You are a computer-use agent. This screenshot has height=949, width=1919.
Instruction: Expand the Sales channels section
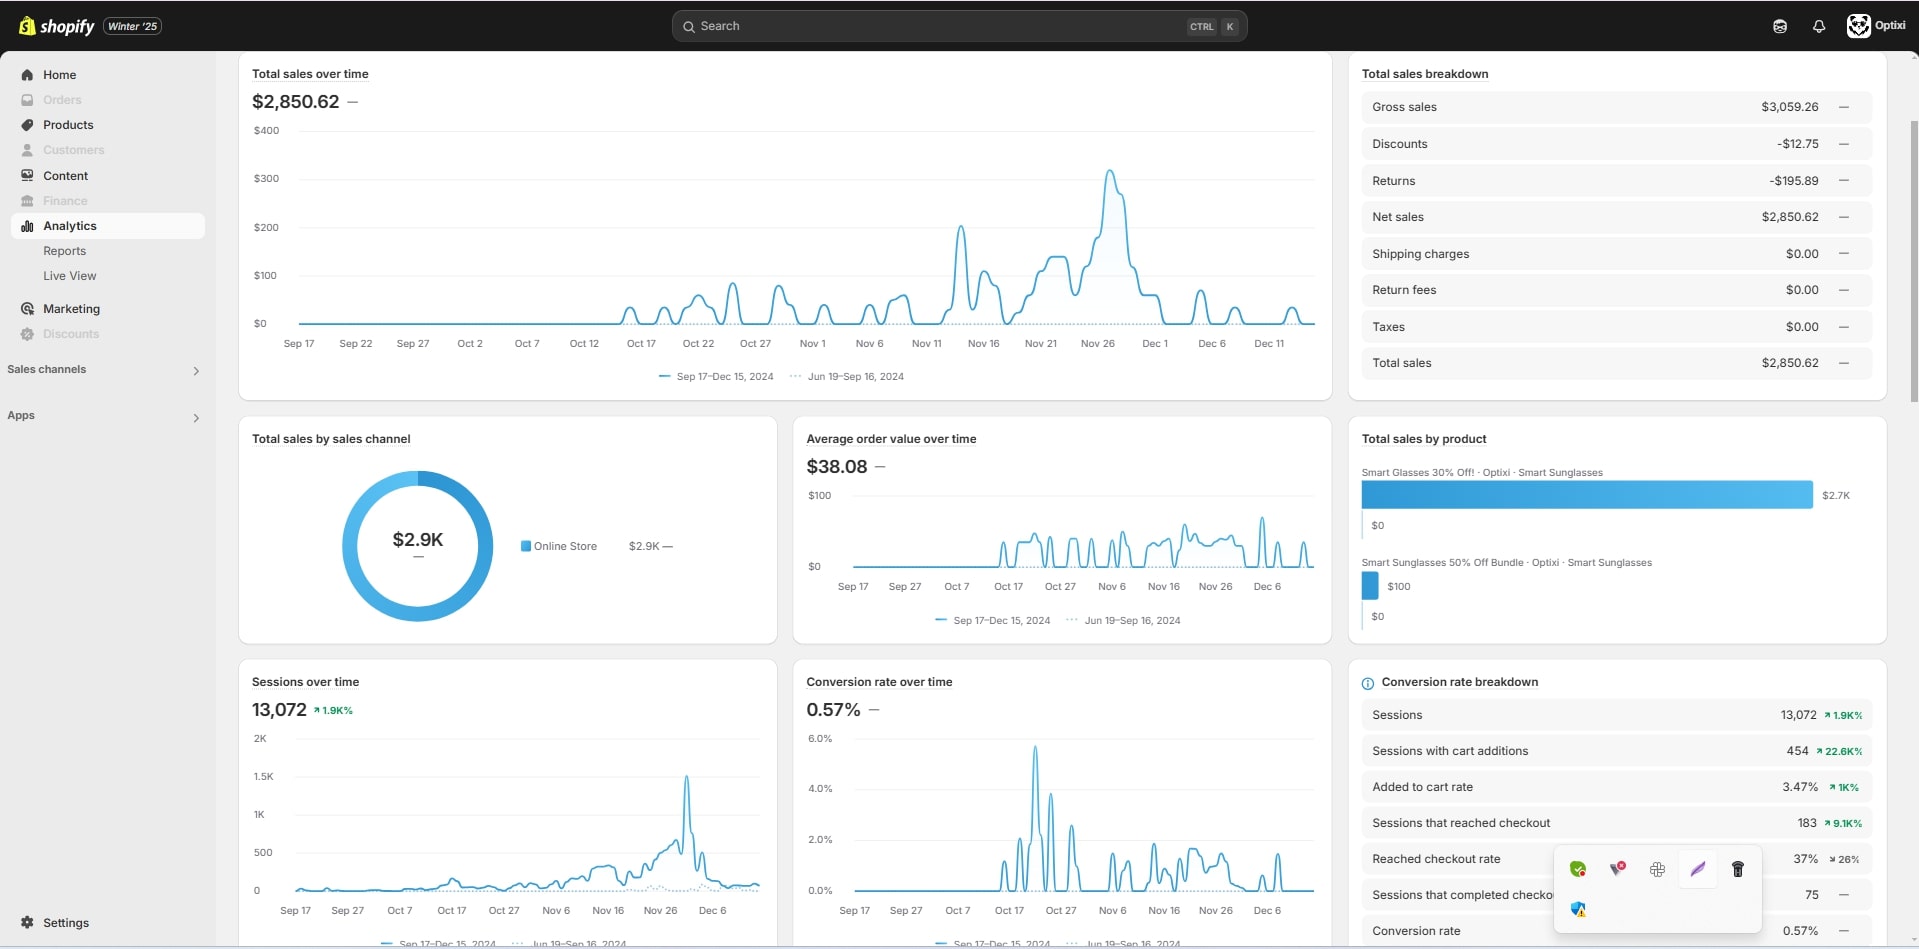196,371
